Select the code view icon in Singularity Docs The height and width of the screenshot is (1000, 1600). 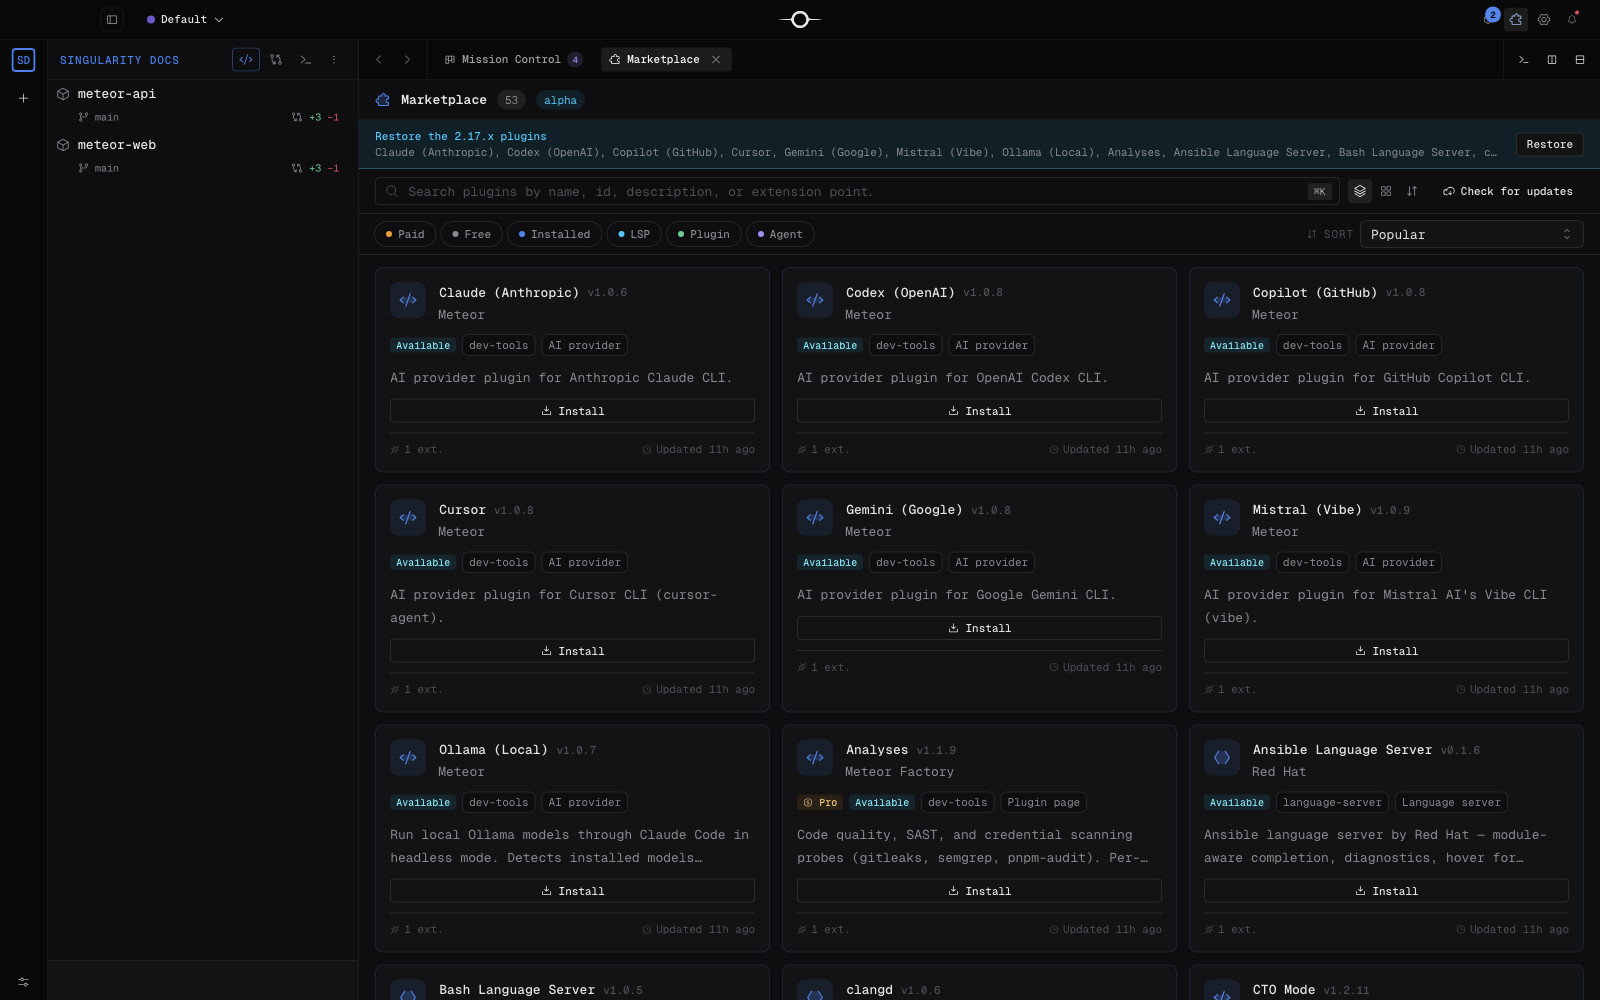pyautogui.click(x=246, y=60)
